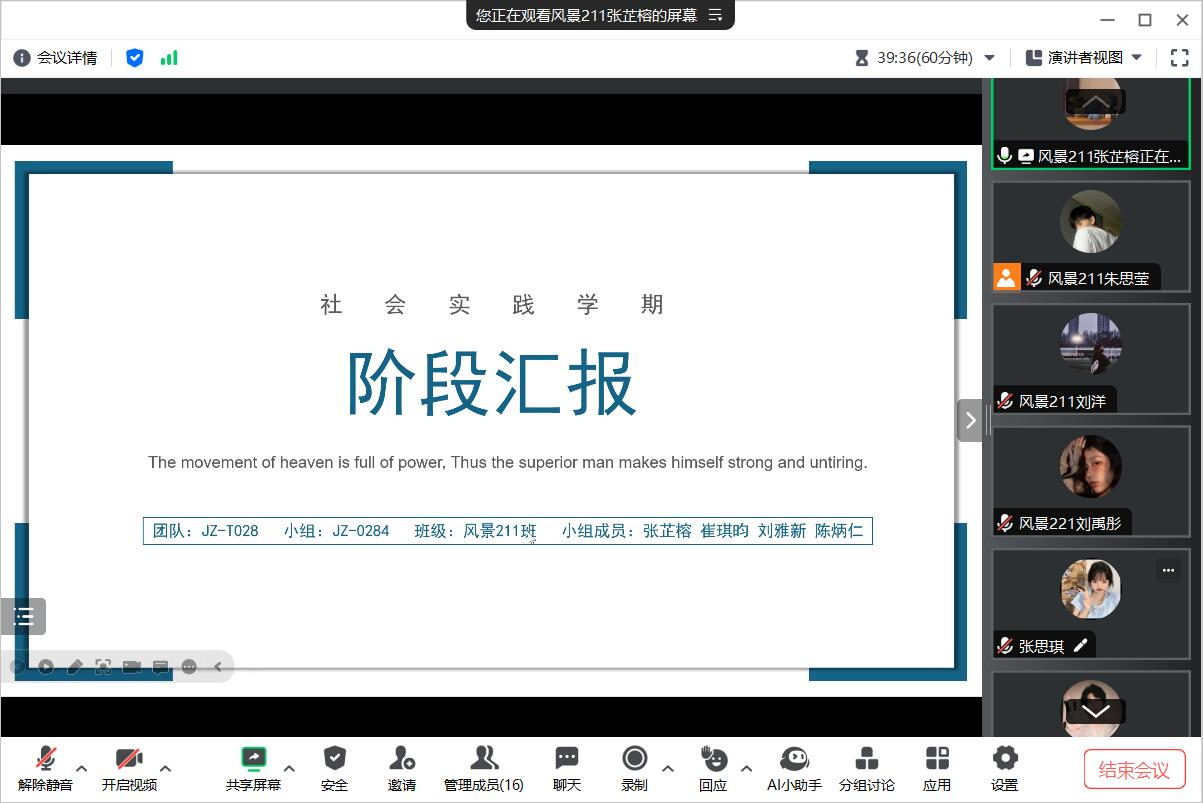Click the Manage members (管理成员) icon
1203x803 pixels.
[x=484, y=759]
